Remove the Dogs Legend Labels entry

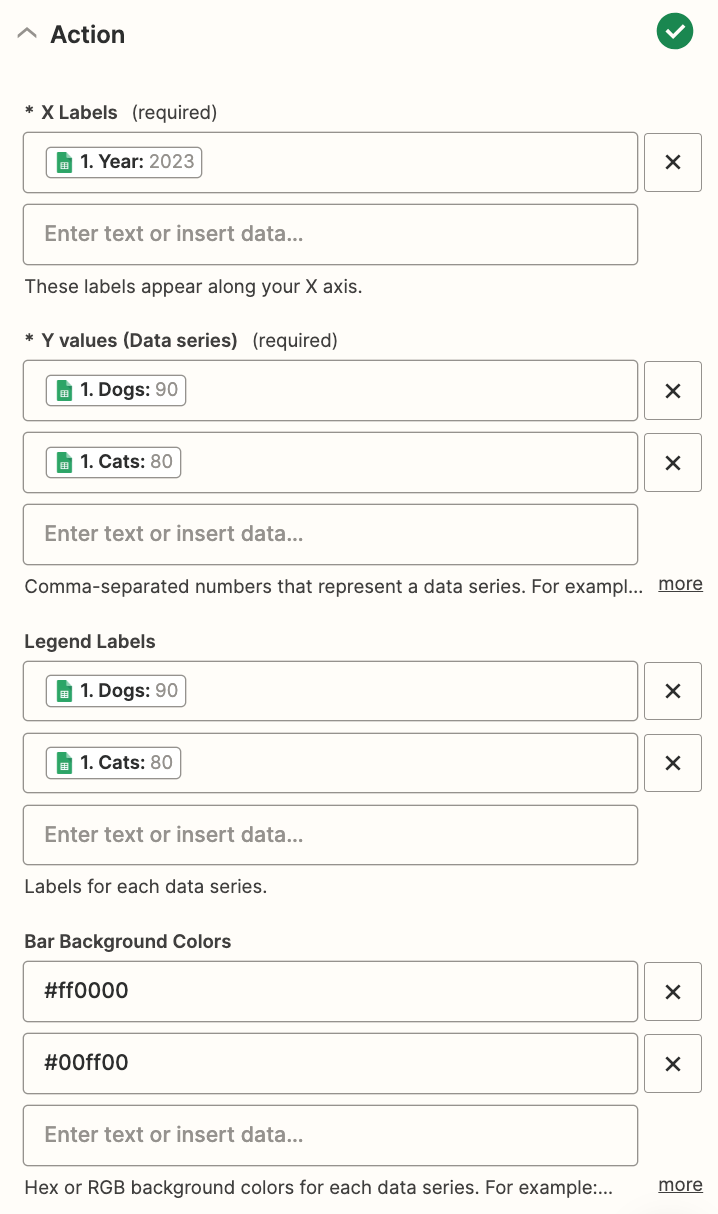[x=673, y=691]
